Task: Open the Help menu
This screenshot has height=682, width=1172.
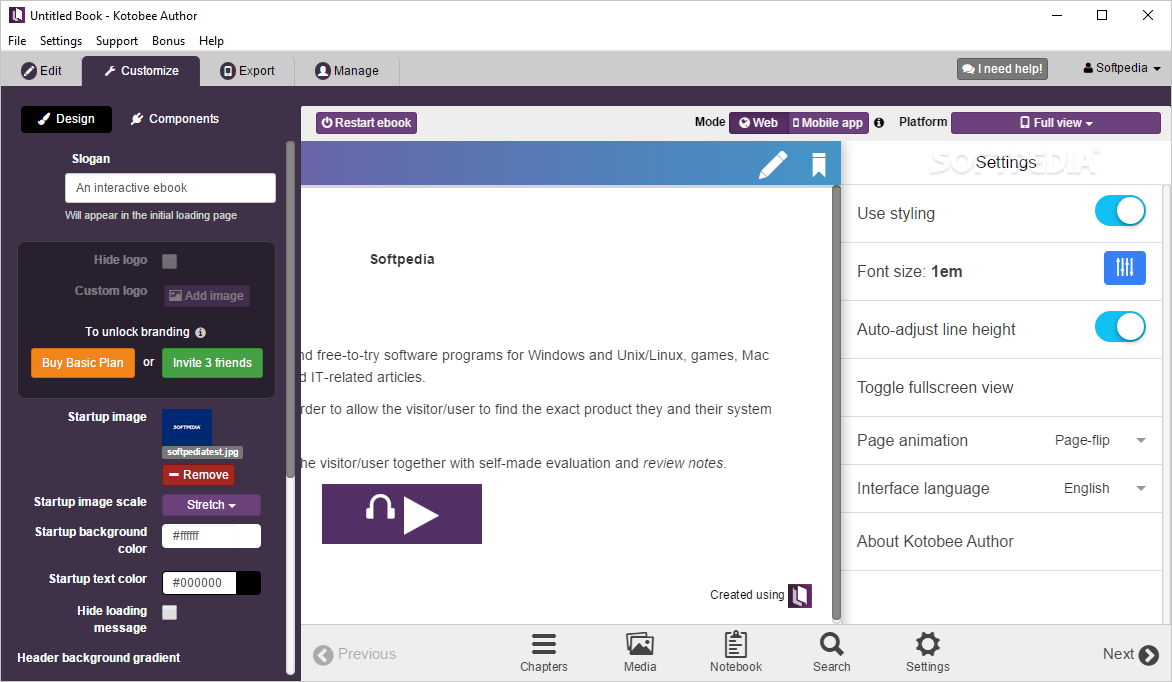Action: pyautogui.click(x=212, y=41)
